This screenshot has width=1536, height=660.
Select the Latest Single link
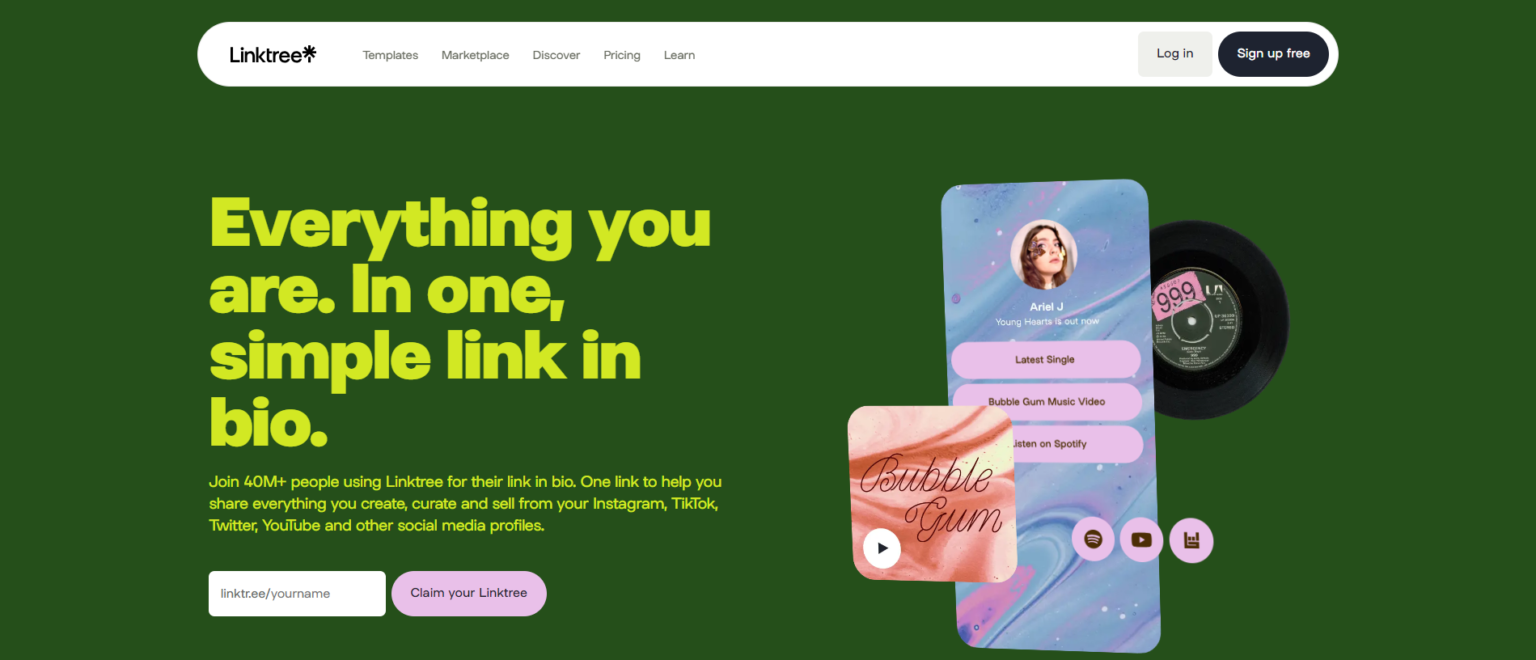1045,359
